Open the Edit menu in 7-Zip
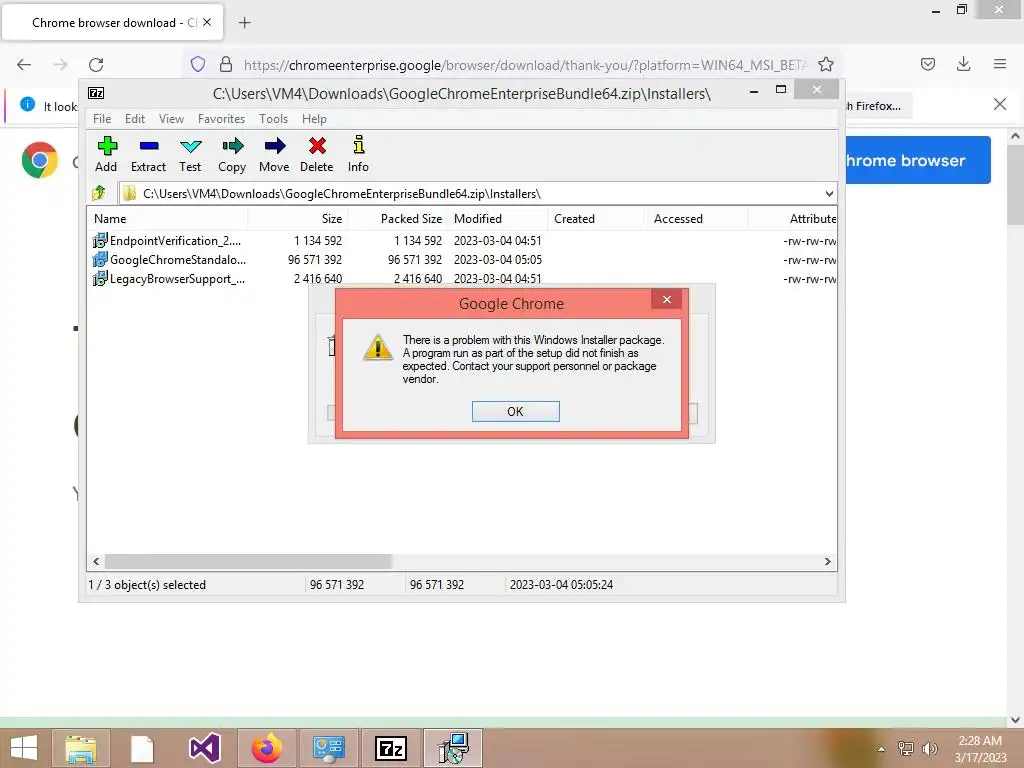Screen dimensions: 1024x768 135,119
